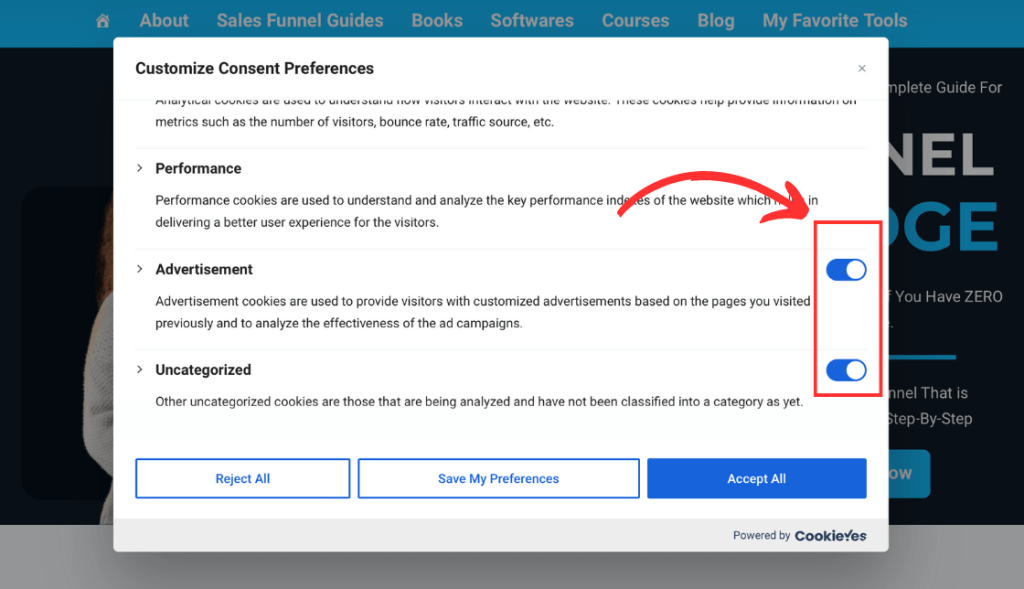Expand the Uncategorized cookies section
The width and height of the screenshot is (1024, 589).
point(140,369)
